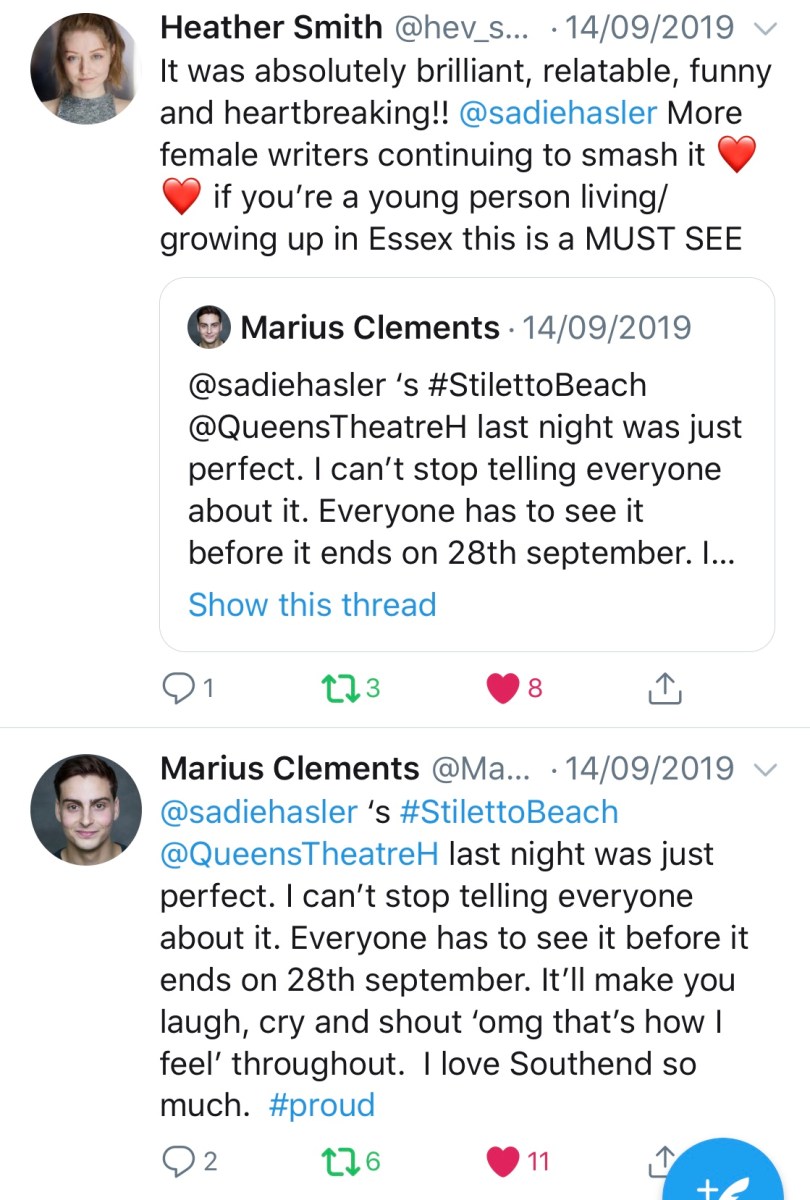Reply to Heather Smith's tweet
Screen dimensions: 810x1200
[x=177, y=687]
